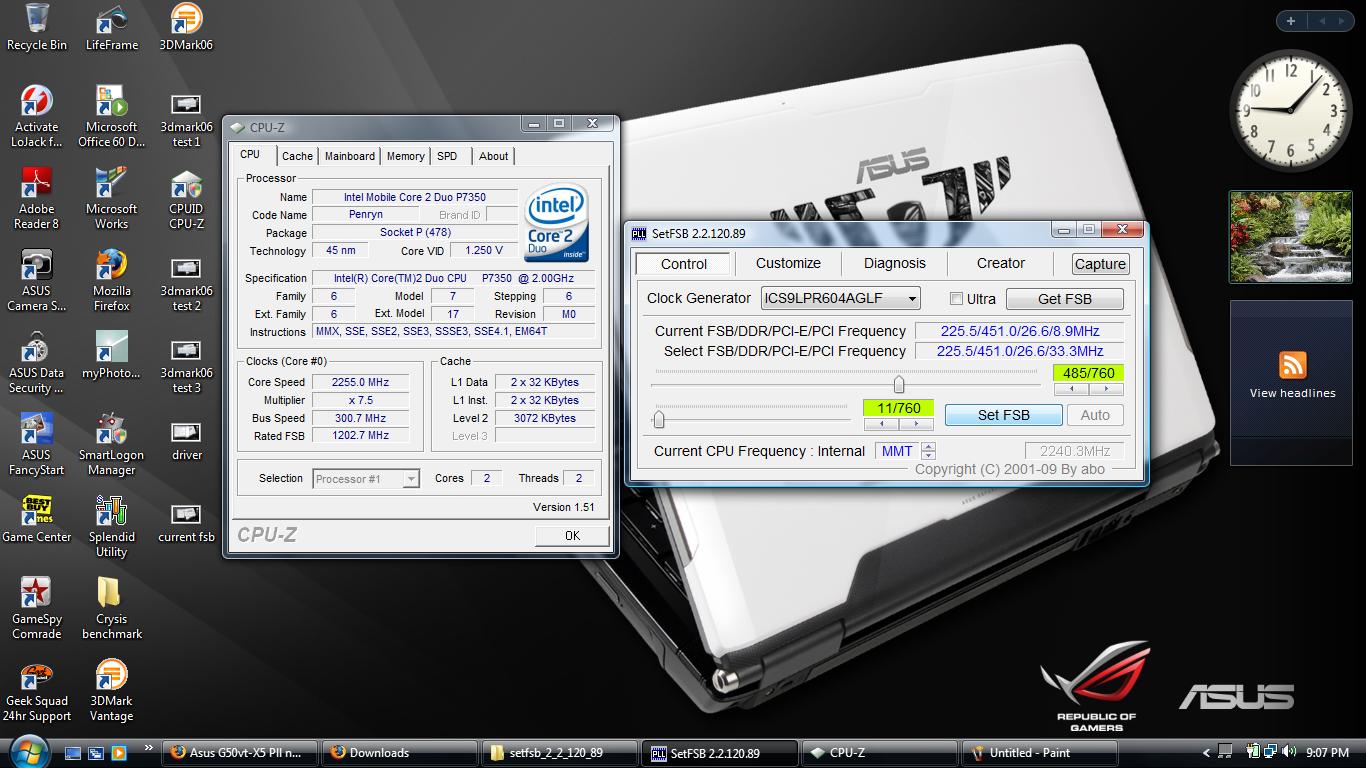The height and width of the screenshot is (768, 1366).
Task: Decrease the 11/760 value with left arrow
Action: (x=882, y=424)
